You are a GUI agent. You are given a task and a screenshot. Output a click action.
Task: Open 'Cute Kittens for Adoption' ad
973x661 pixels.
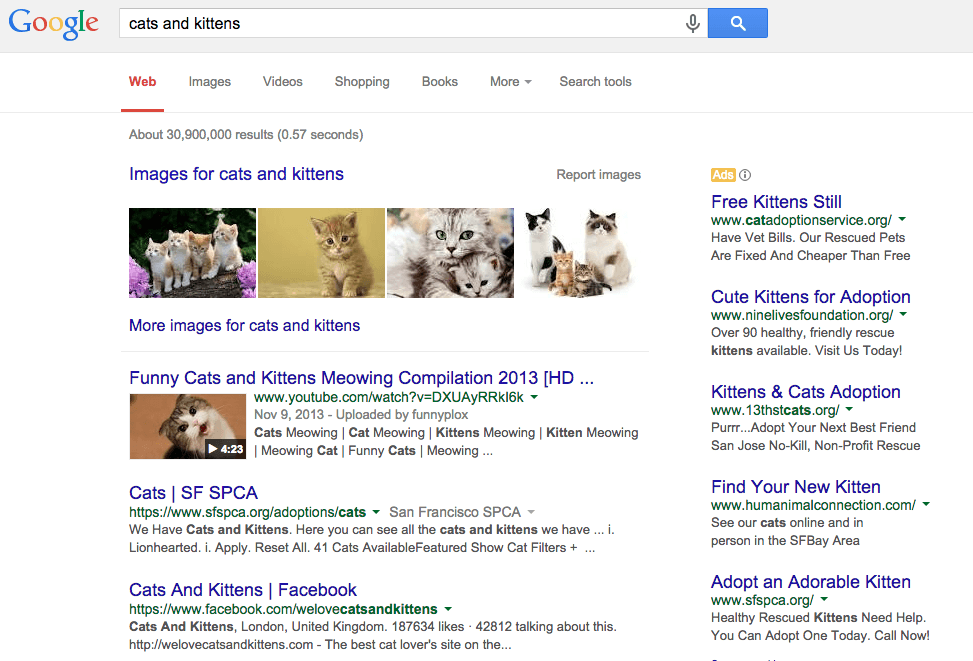tap(810, 297)
